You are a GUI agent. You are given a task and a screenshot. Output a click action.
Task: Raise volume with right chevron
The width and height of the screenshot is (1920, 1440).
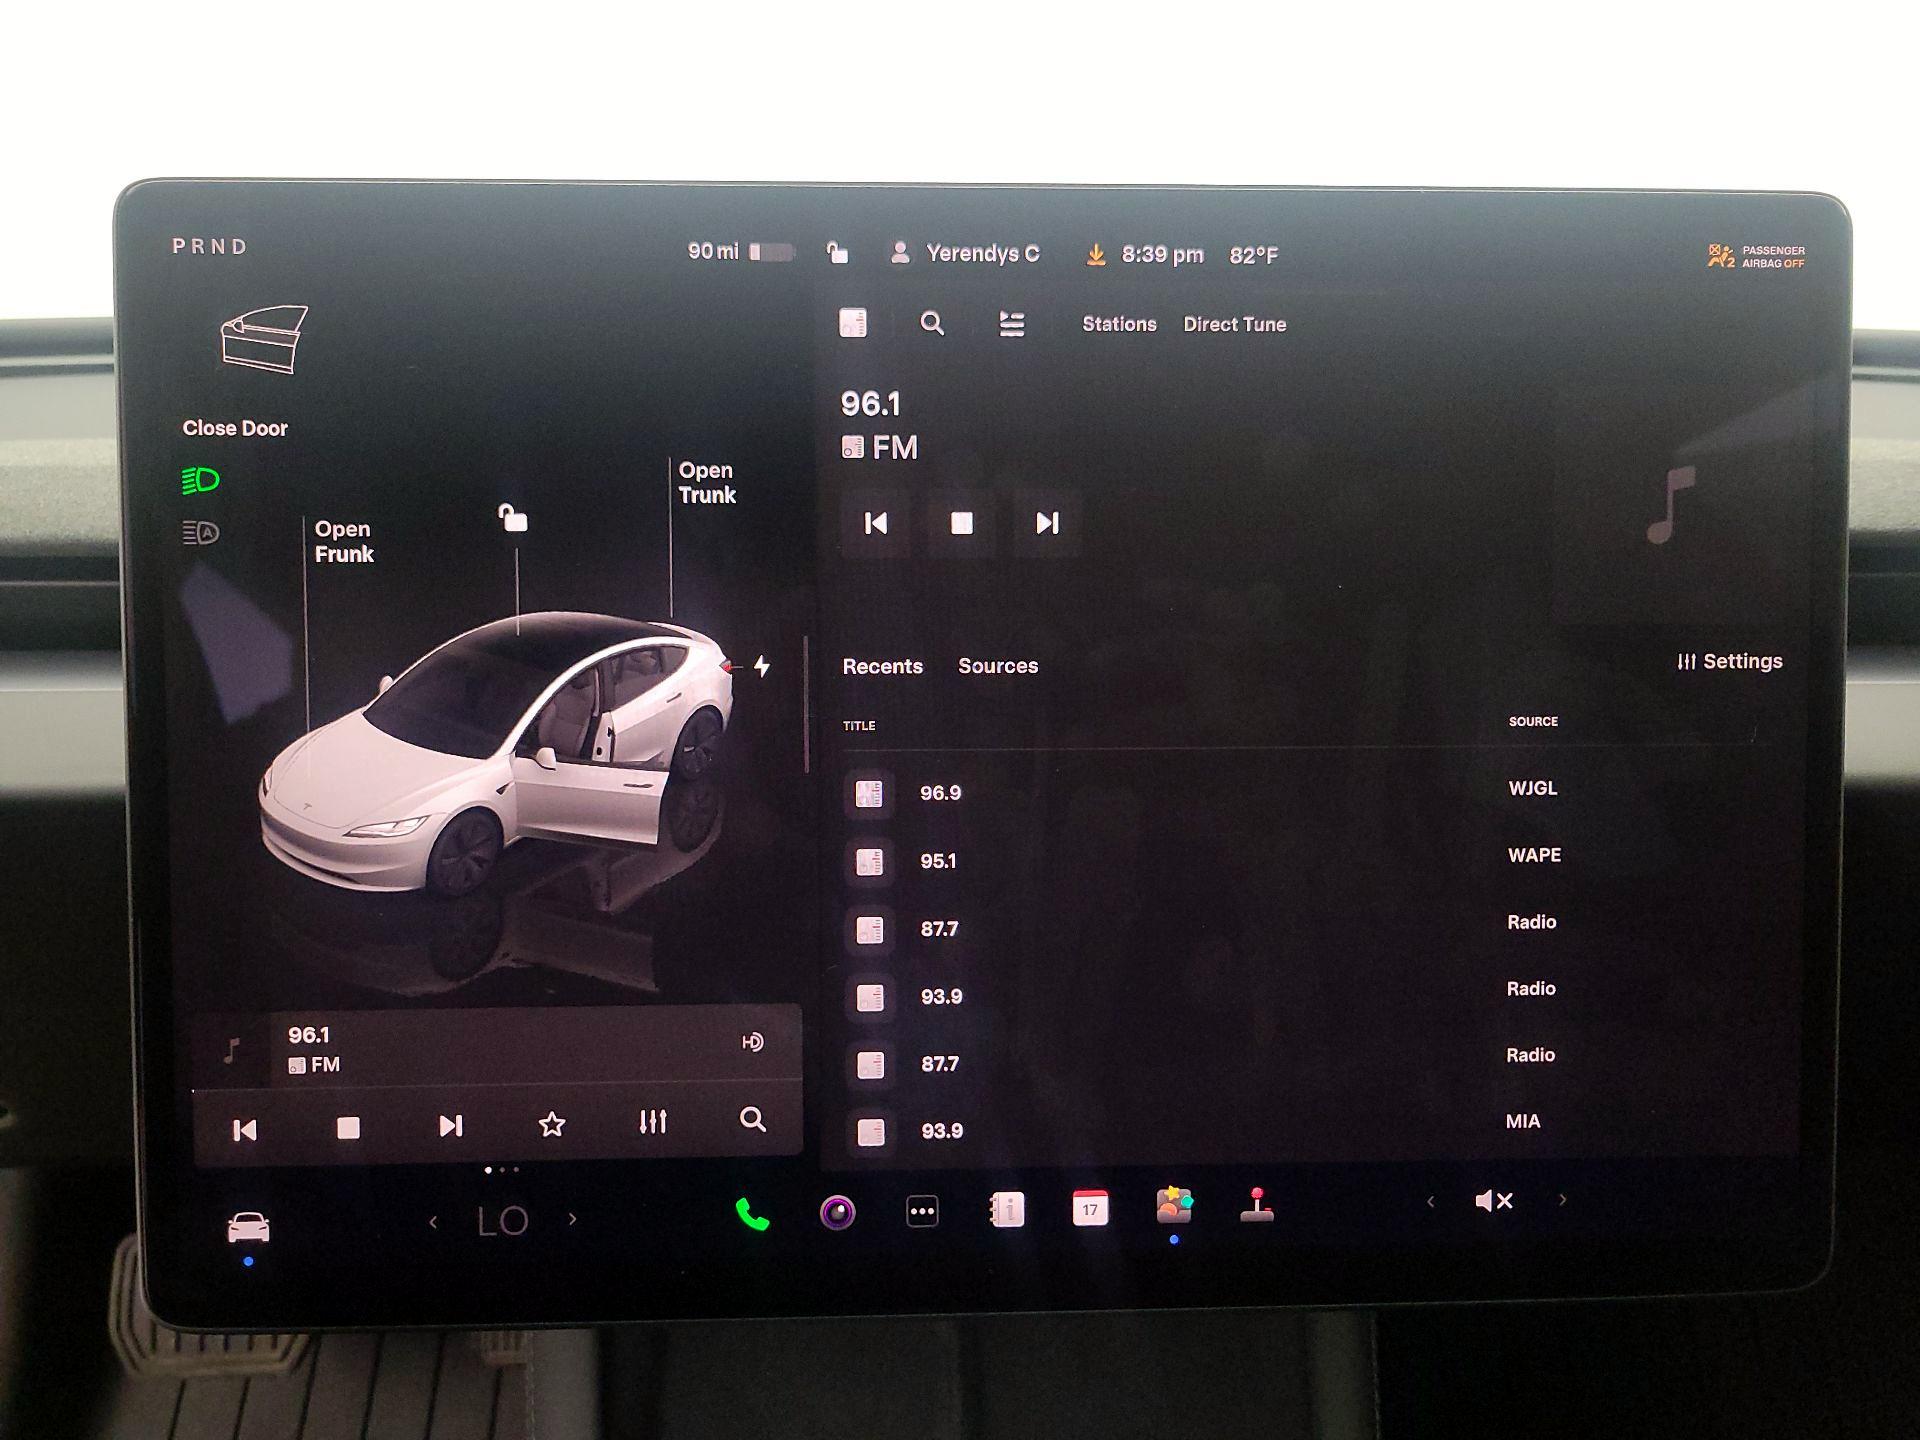[x=1563, y=1200]
